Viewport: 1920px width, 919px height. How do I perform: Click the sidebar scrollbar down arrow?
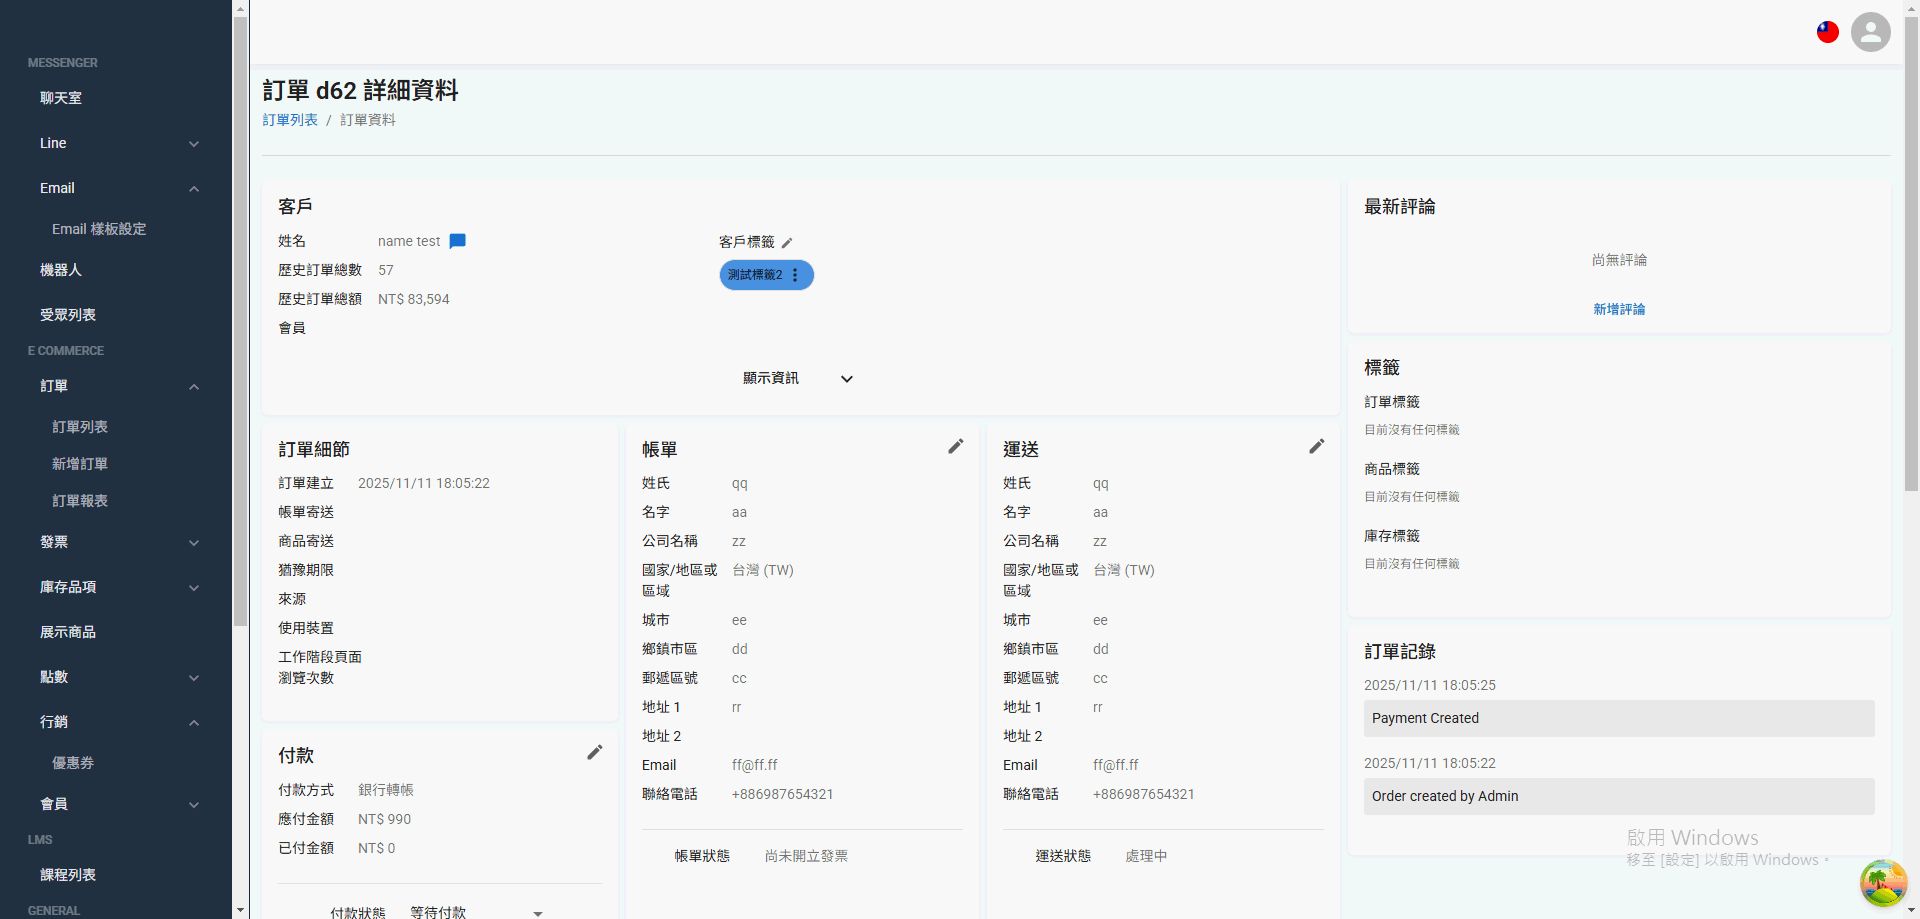(x=240, y=910)
